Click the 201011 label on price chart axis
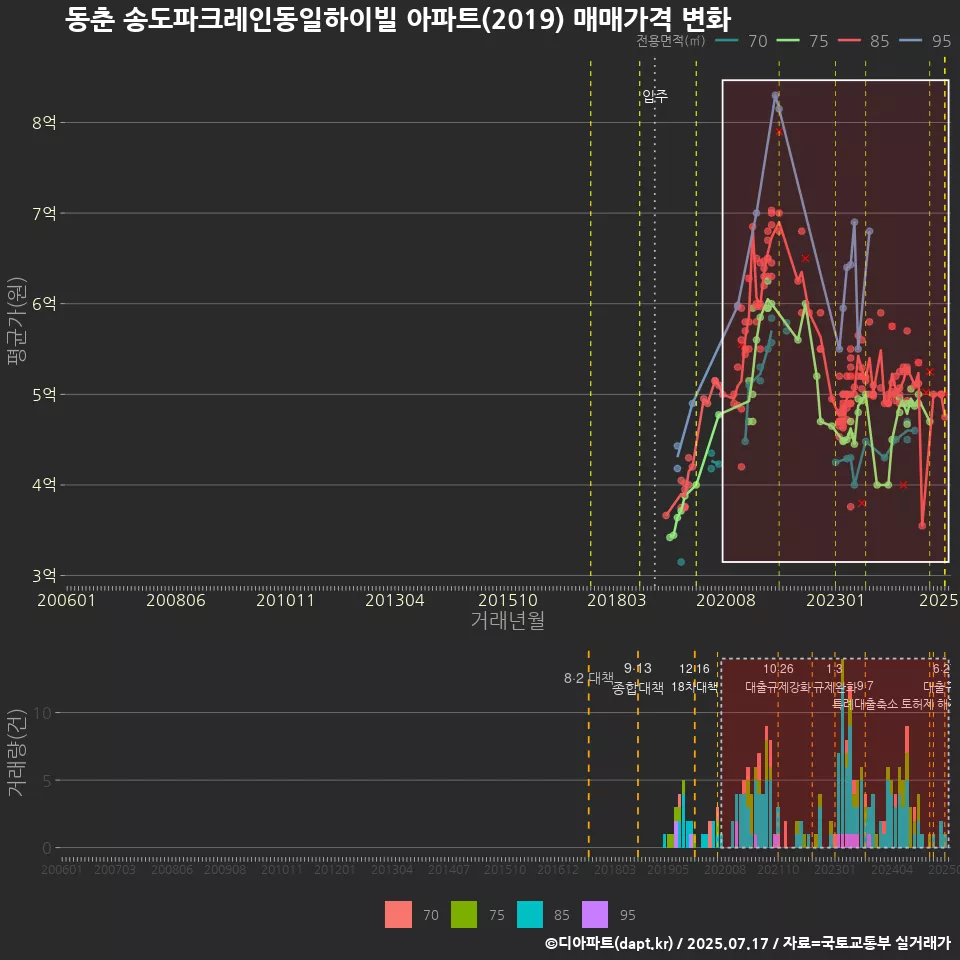The image size is (960, 960). pos(285,600)
